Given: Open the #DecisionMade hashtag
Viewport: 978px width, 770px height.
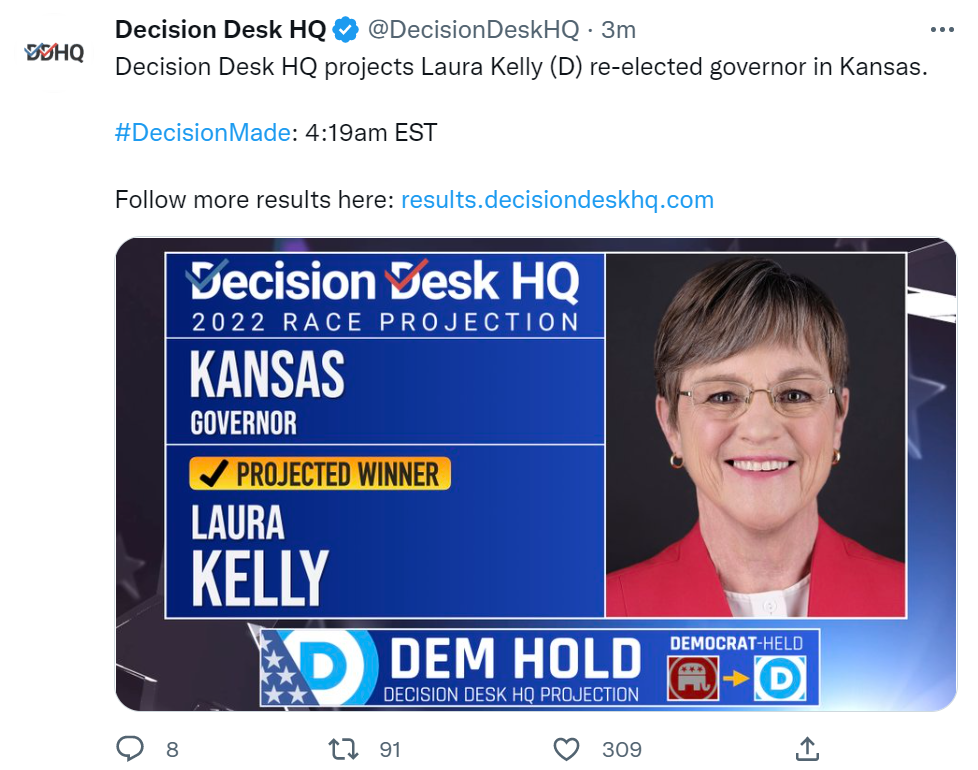Looking at the screenshot, I should pos(203,133).
